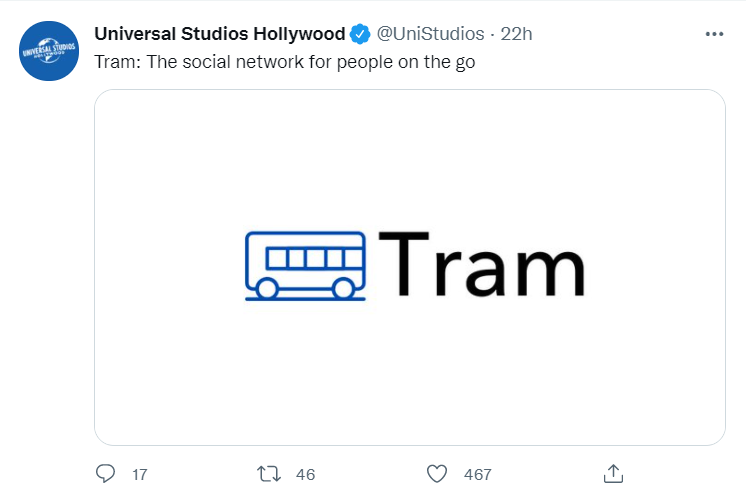Click the blue verified badge
The width and height of the screenshot is (747, 498).
pos(360,34)
